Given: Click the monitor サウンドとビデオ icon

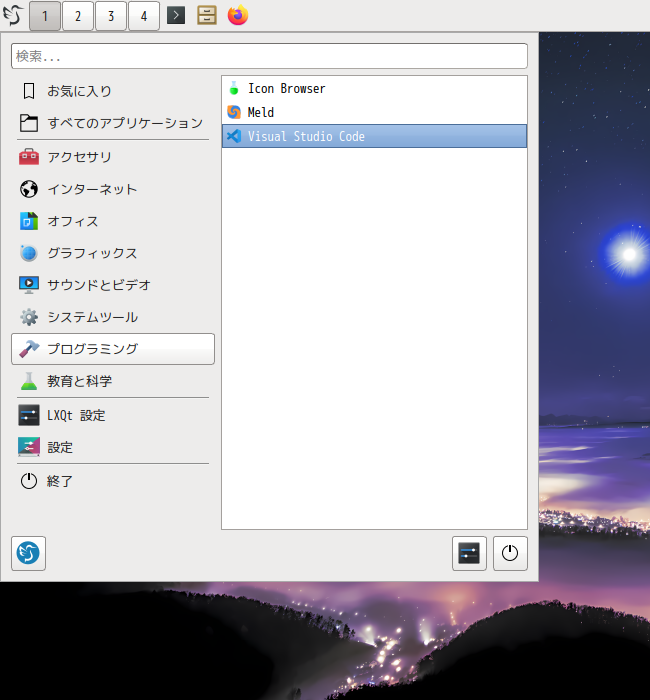Looking at the screenshot, I should click(x=29, y=285).
